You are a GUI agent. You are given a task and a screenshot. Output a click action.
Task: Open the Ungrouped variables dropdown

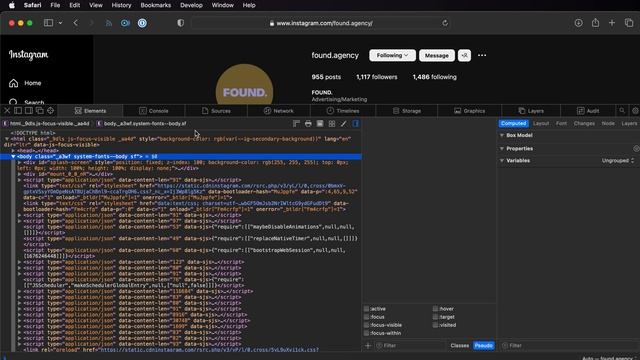618,160
